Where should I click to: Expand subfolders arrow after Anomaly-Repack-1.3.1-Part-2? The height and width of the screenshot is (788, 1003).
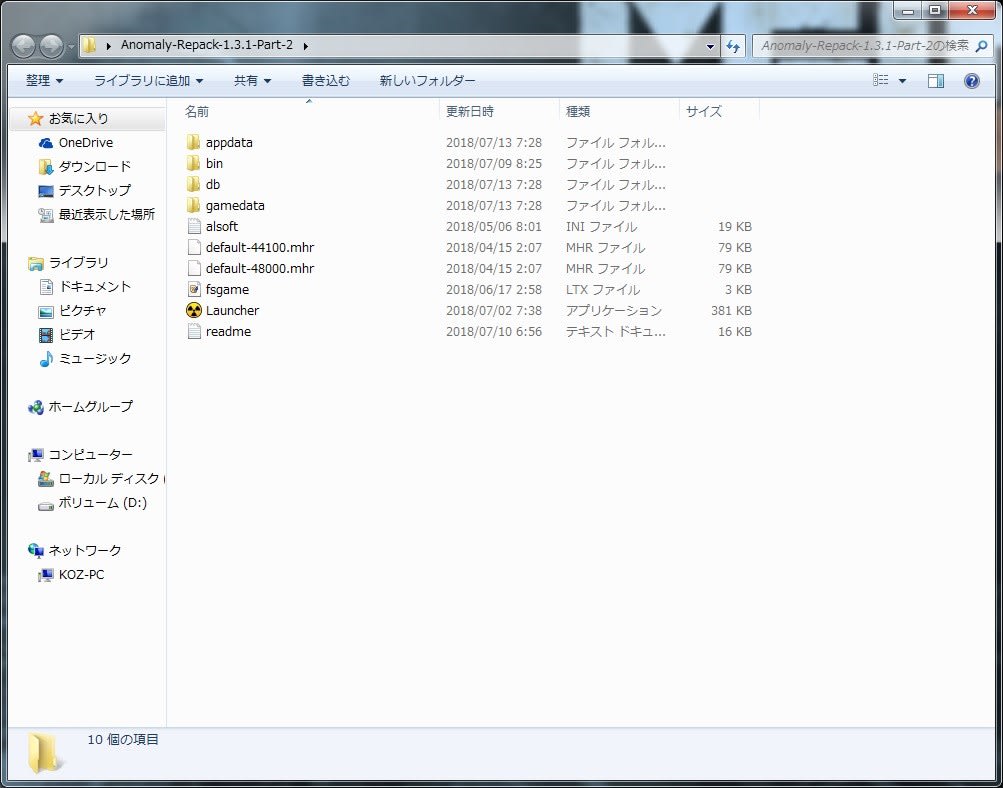pyautogui.click(x=306, y=45)
